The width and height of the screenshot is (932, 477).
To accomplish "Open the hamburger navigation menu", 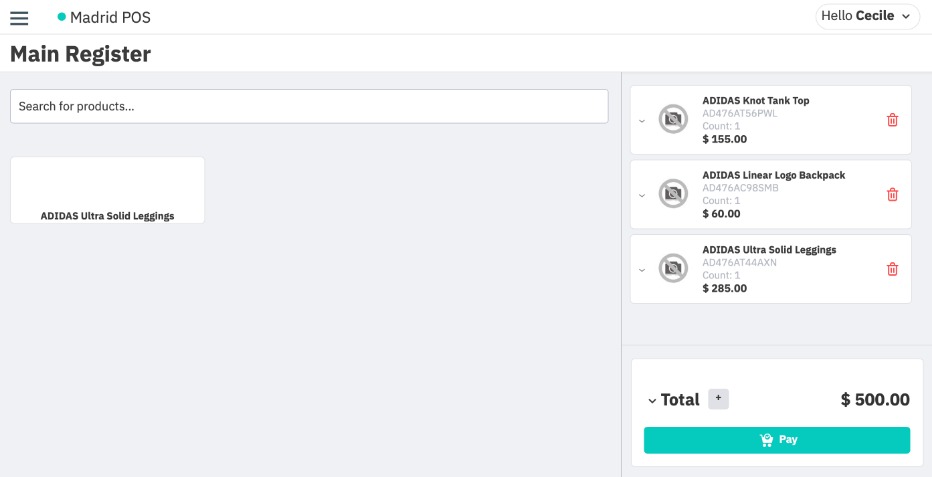I will click(19, 17).
